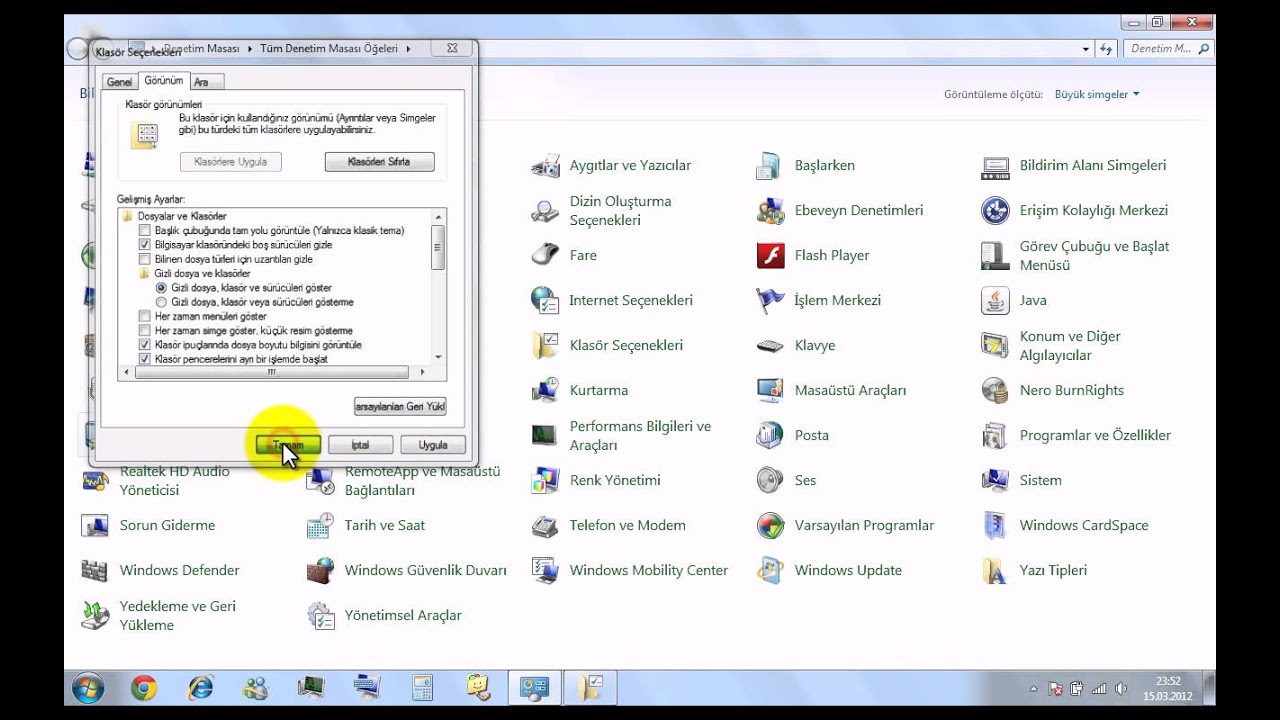Click the restore defaults (Geri Yükle) button

400,407
